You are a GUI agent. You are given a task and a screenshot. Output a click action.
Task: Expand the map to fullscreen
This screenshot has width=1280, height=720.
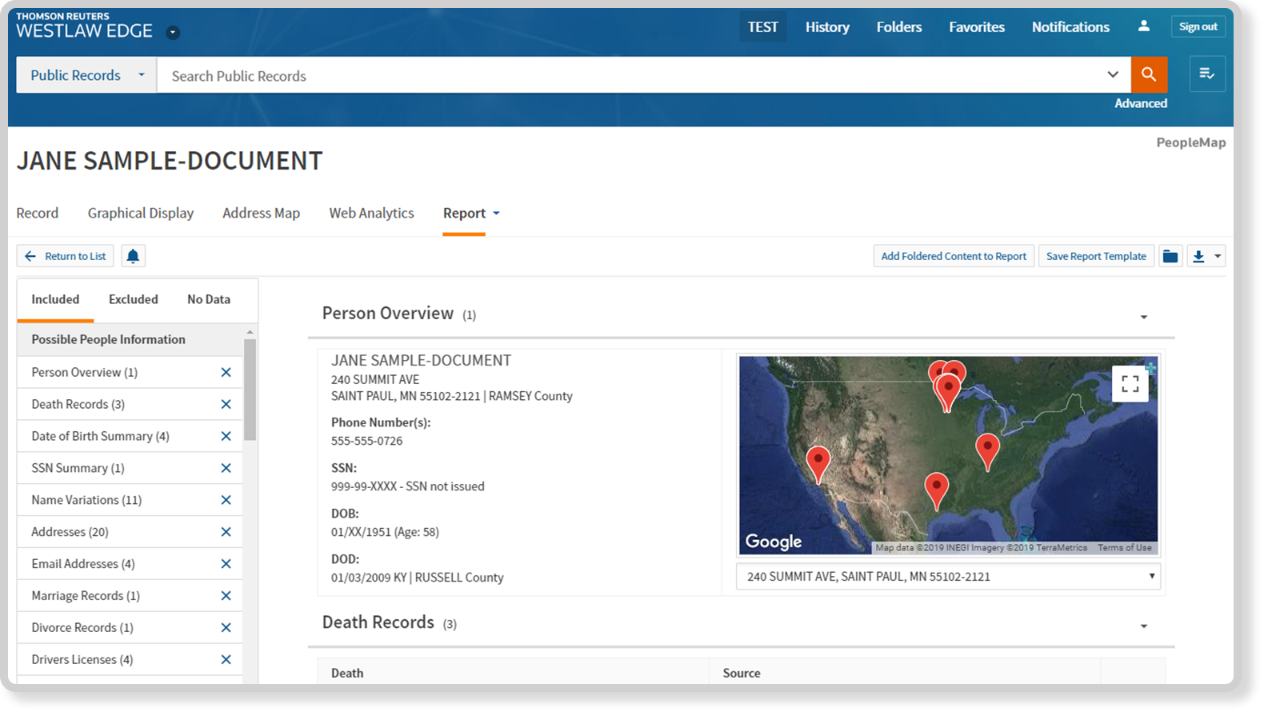(x=1130, y=384)
